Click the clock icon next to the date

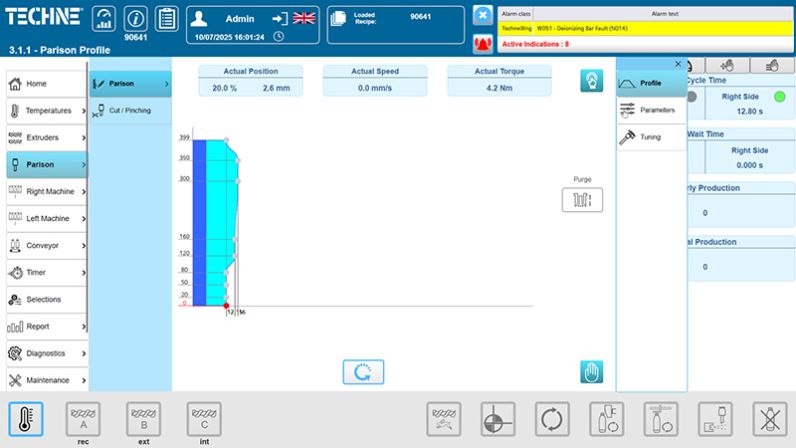click(279, 37)
